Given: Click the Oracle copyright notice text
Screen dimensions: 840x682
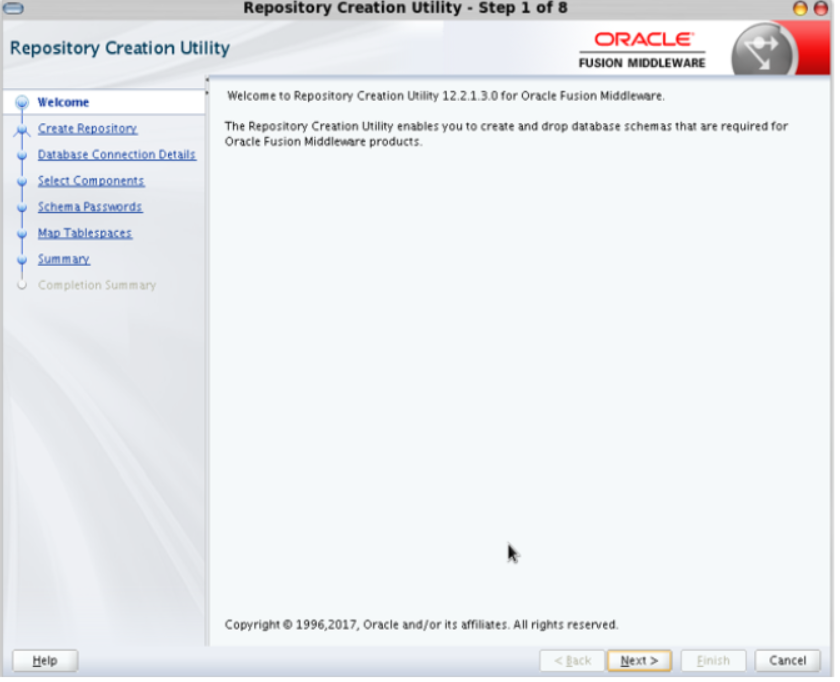Looking at the screenshot, I should tap(421, 625).
